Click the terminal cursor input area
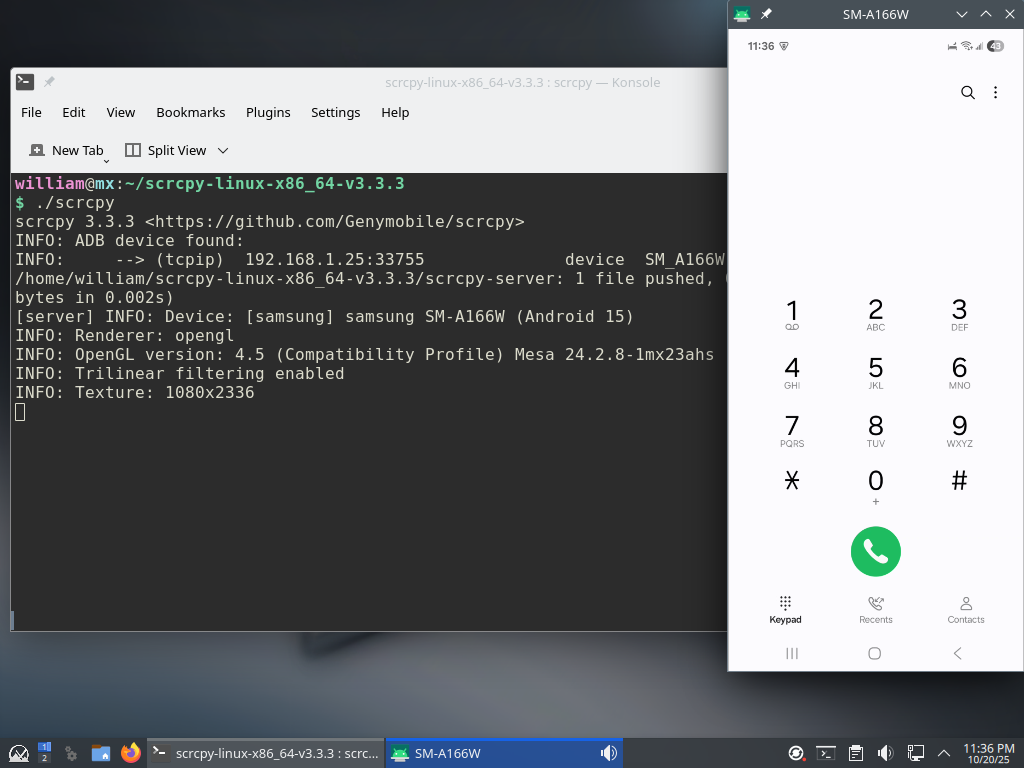Image resolution: width=1024 pixels, height=768 pixels. [x=20, y=412]
